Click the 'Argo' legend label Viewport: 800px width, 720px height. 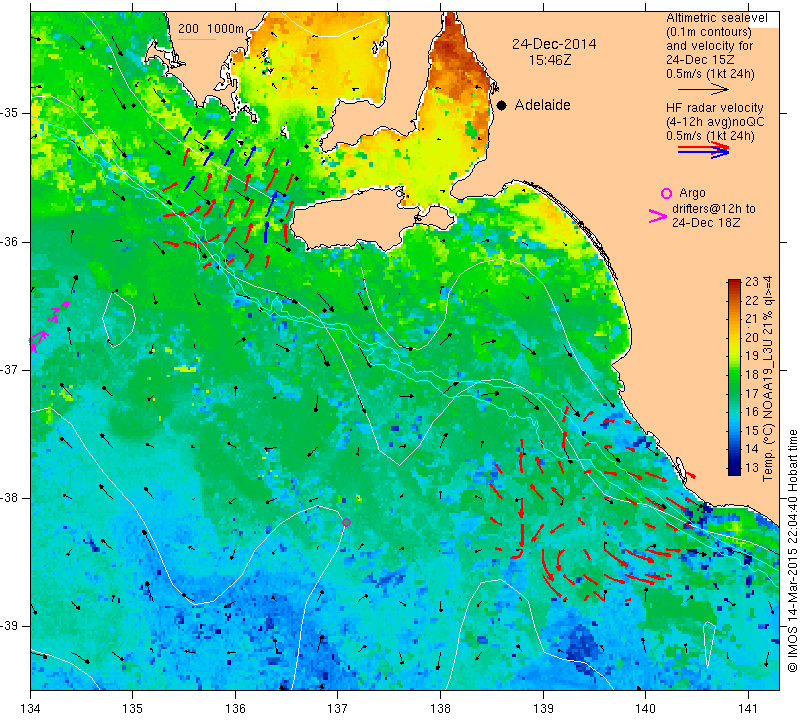coord(692,193)
